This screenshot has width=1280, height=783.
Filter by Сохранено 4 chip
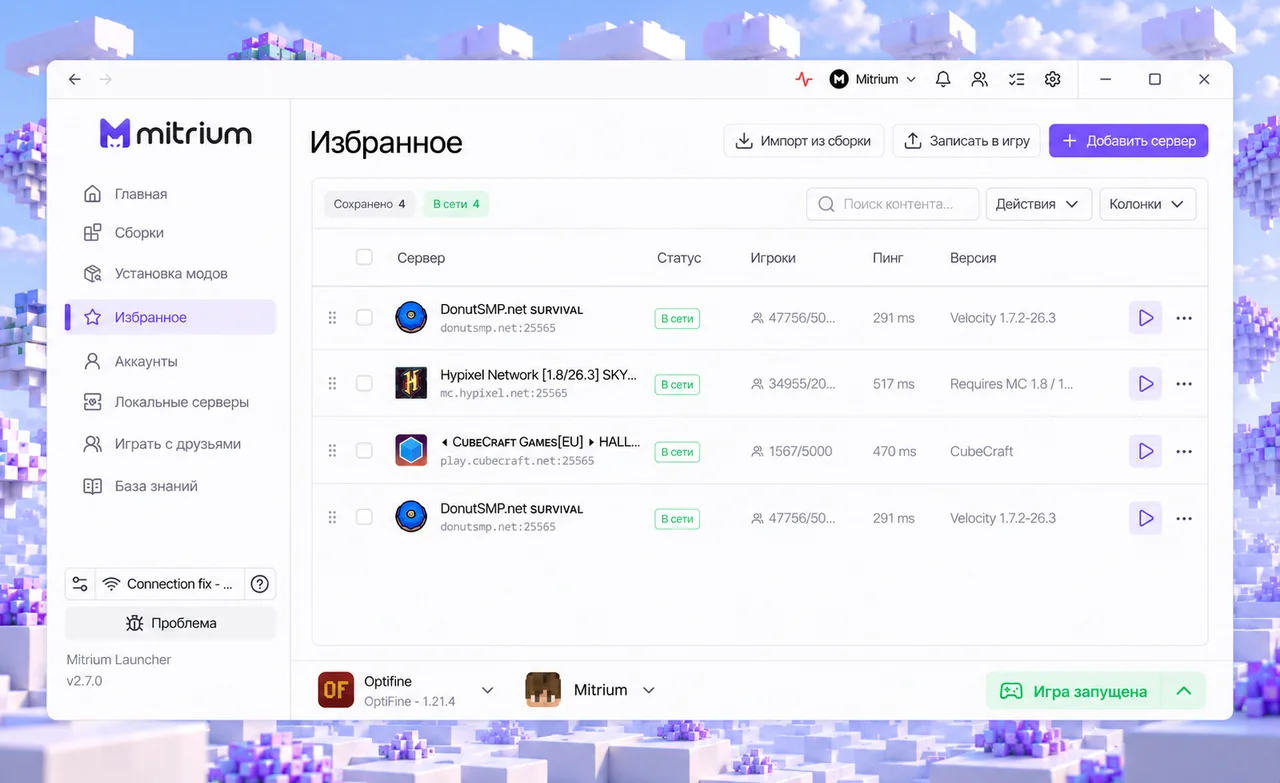(x=369, y=204)
